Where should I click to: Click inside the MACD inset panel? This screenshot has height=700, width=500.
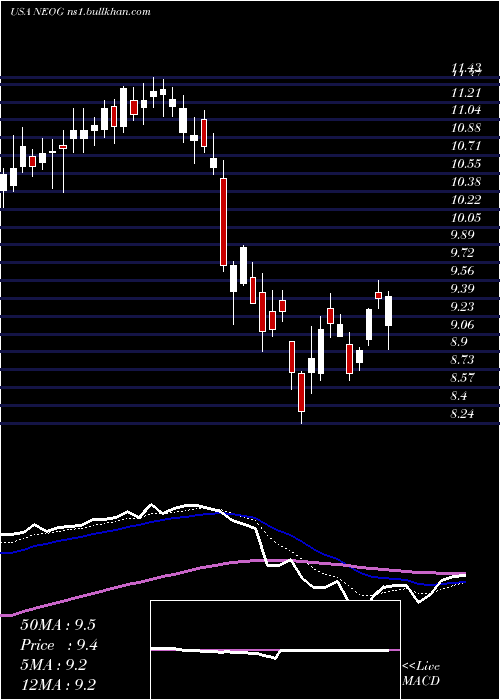pyautogui.click(x=275, y=650)
